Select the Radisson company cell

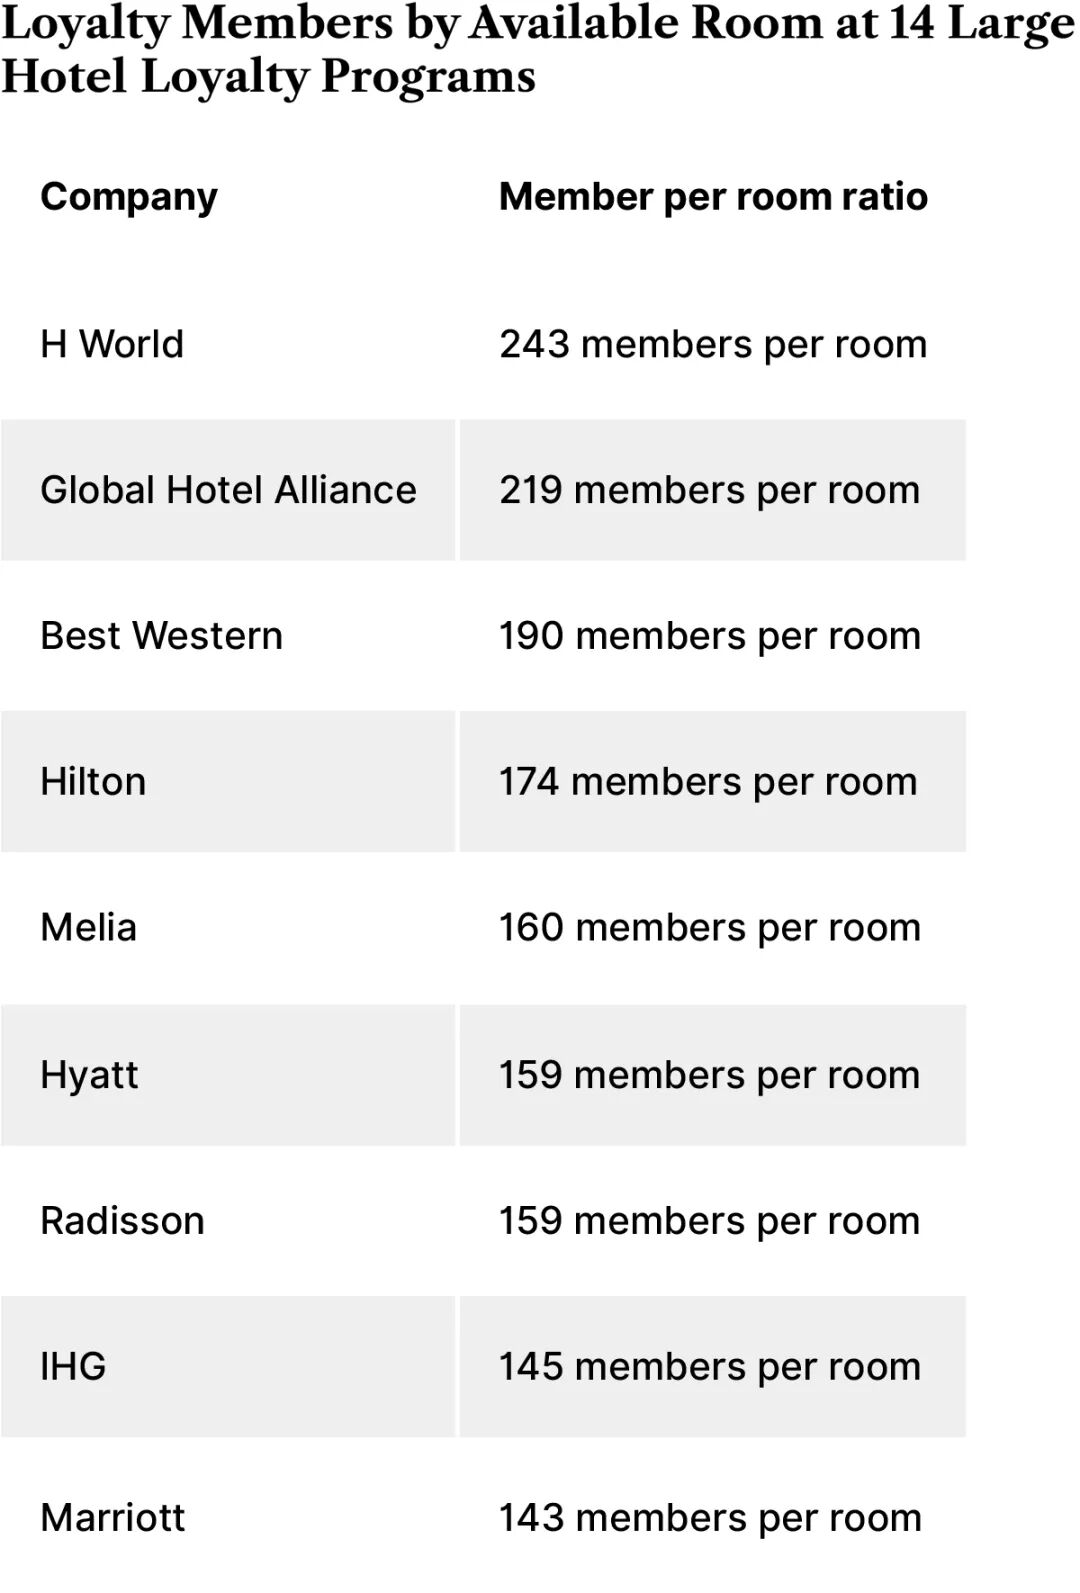[122, 1221]
